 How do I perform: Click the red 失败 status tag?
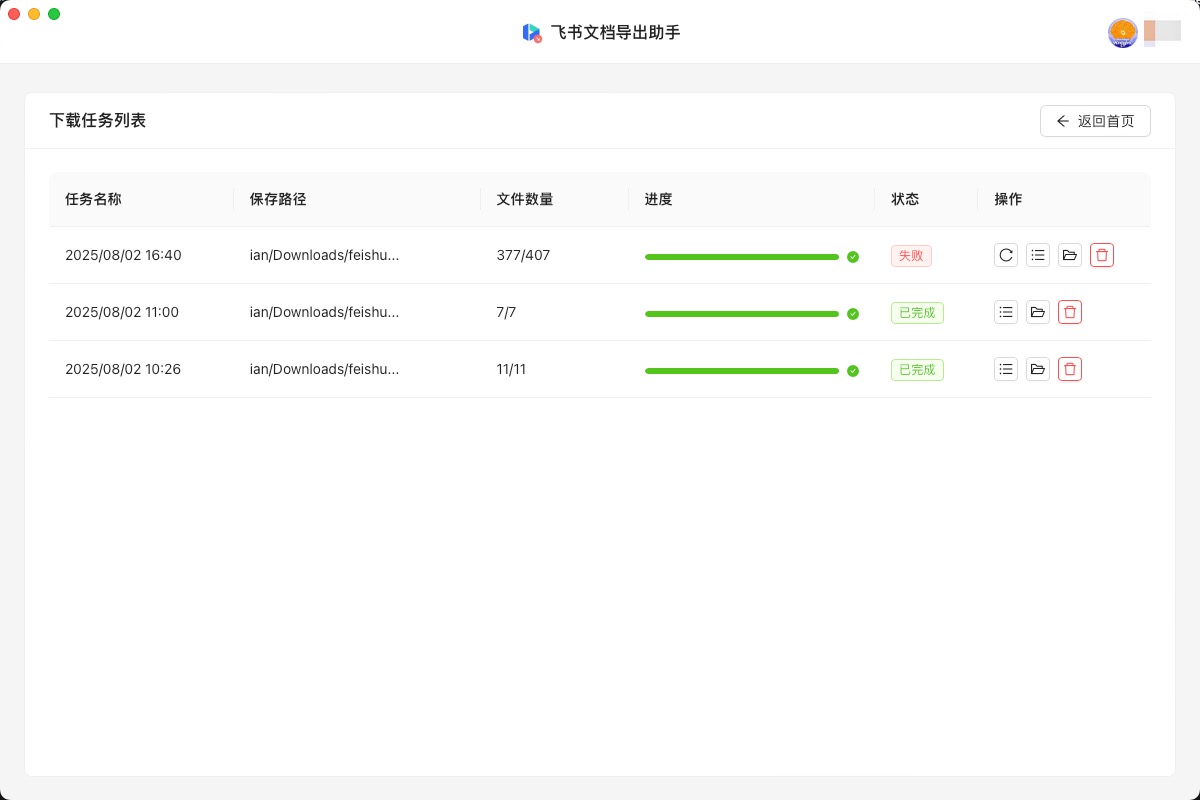(x=911, y=256)
